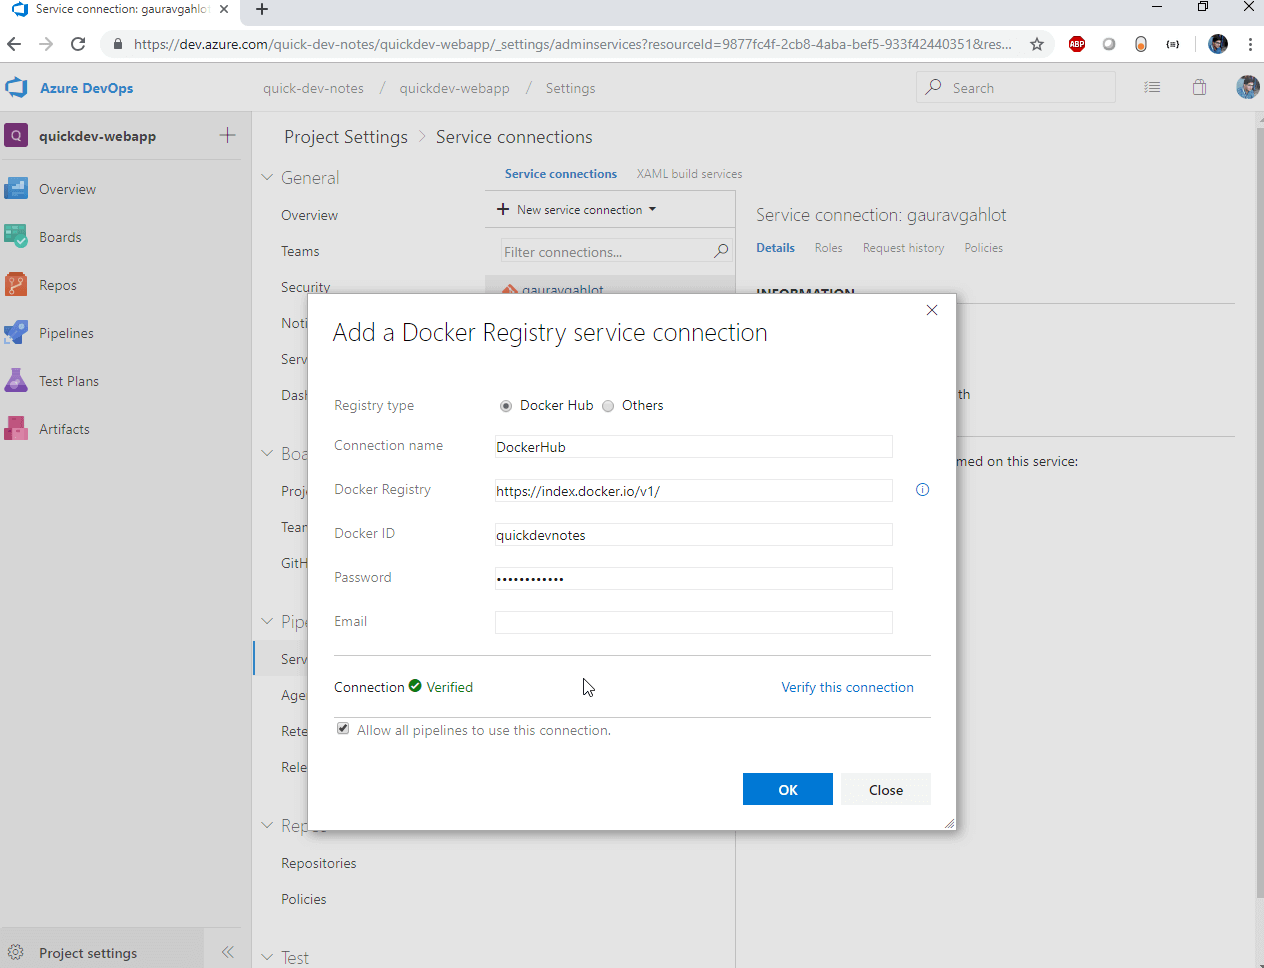Click Verify this connection link
Image resolution: width=1264 pixels, height=968 pixels.
point(847,687)
